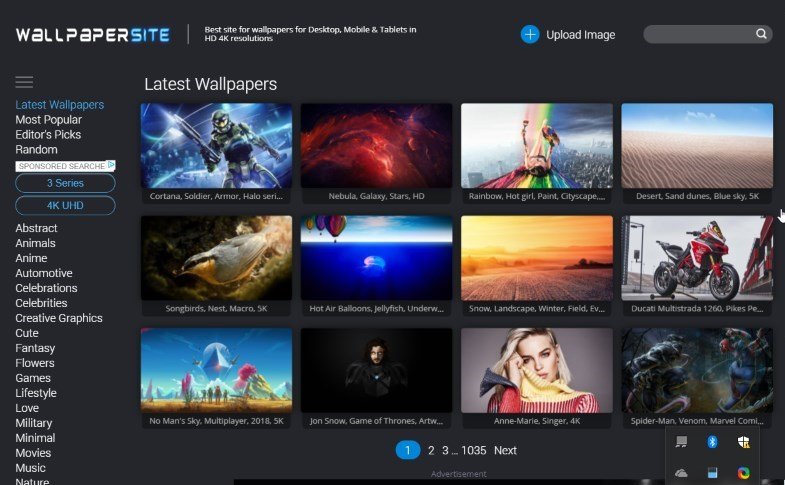Viewport: 785px width, 485px height.
Task: Click caption 'Songbirds, Nest, Macro, 5K'
Action: coord(216,308)
